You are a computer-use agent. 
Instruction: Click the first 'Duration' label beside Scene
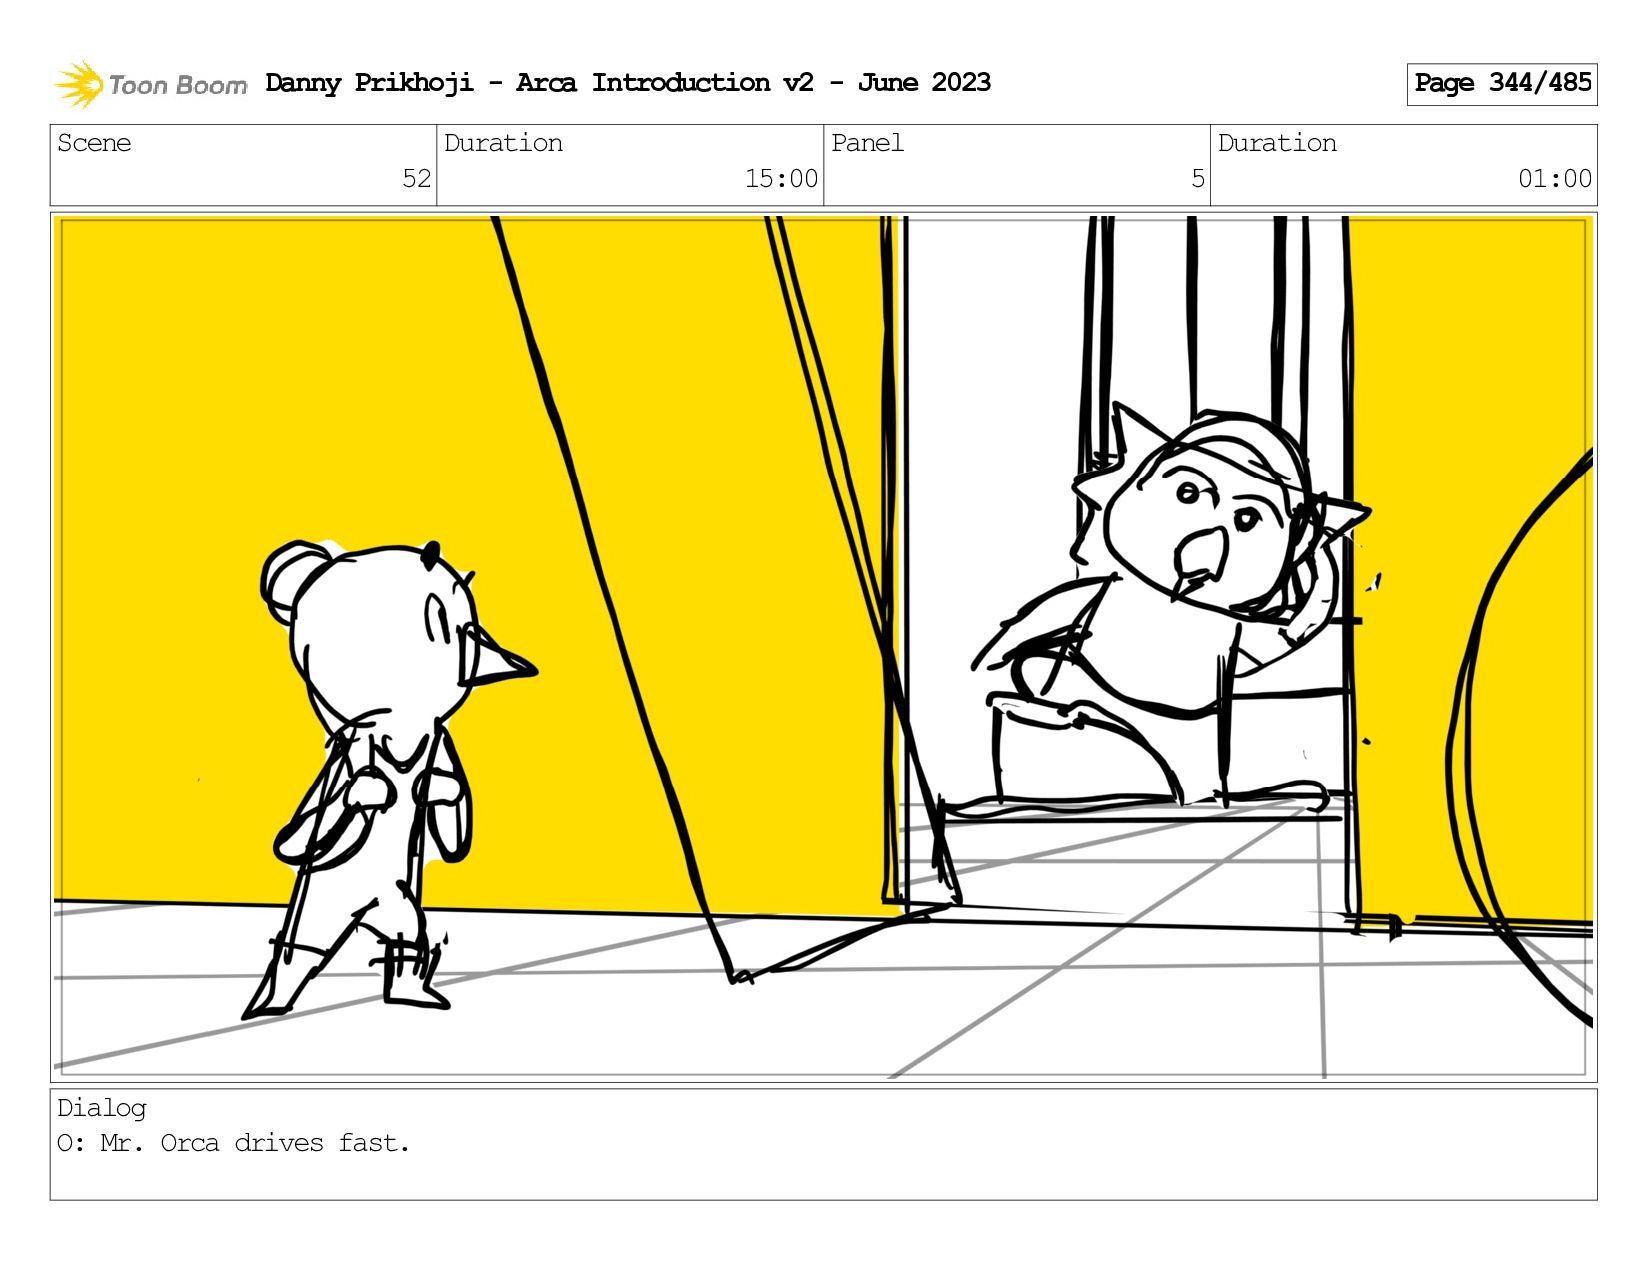click(x=503, y=143)
